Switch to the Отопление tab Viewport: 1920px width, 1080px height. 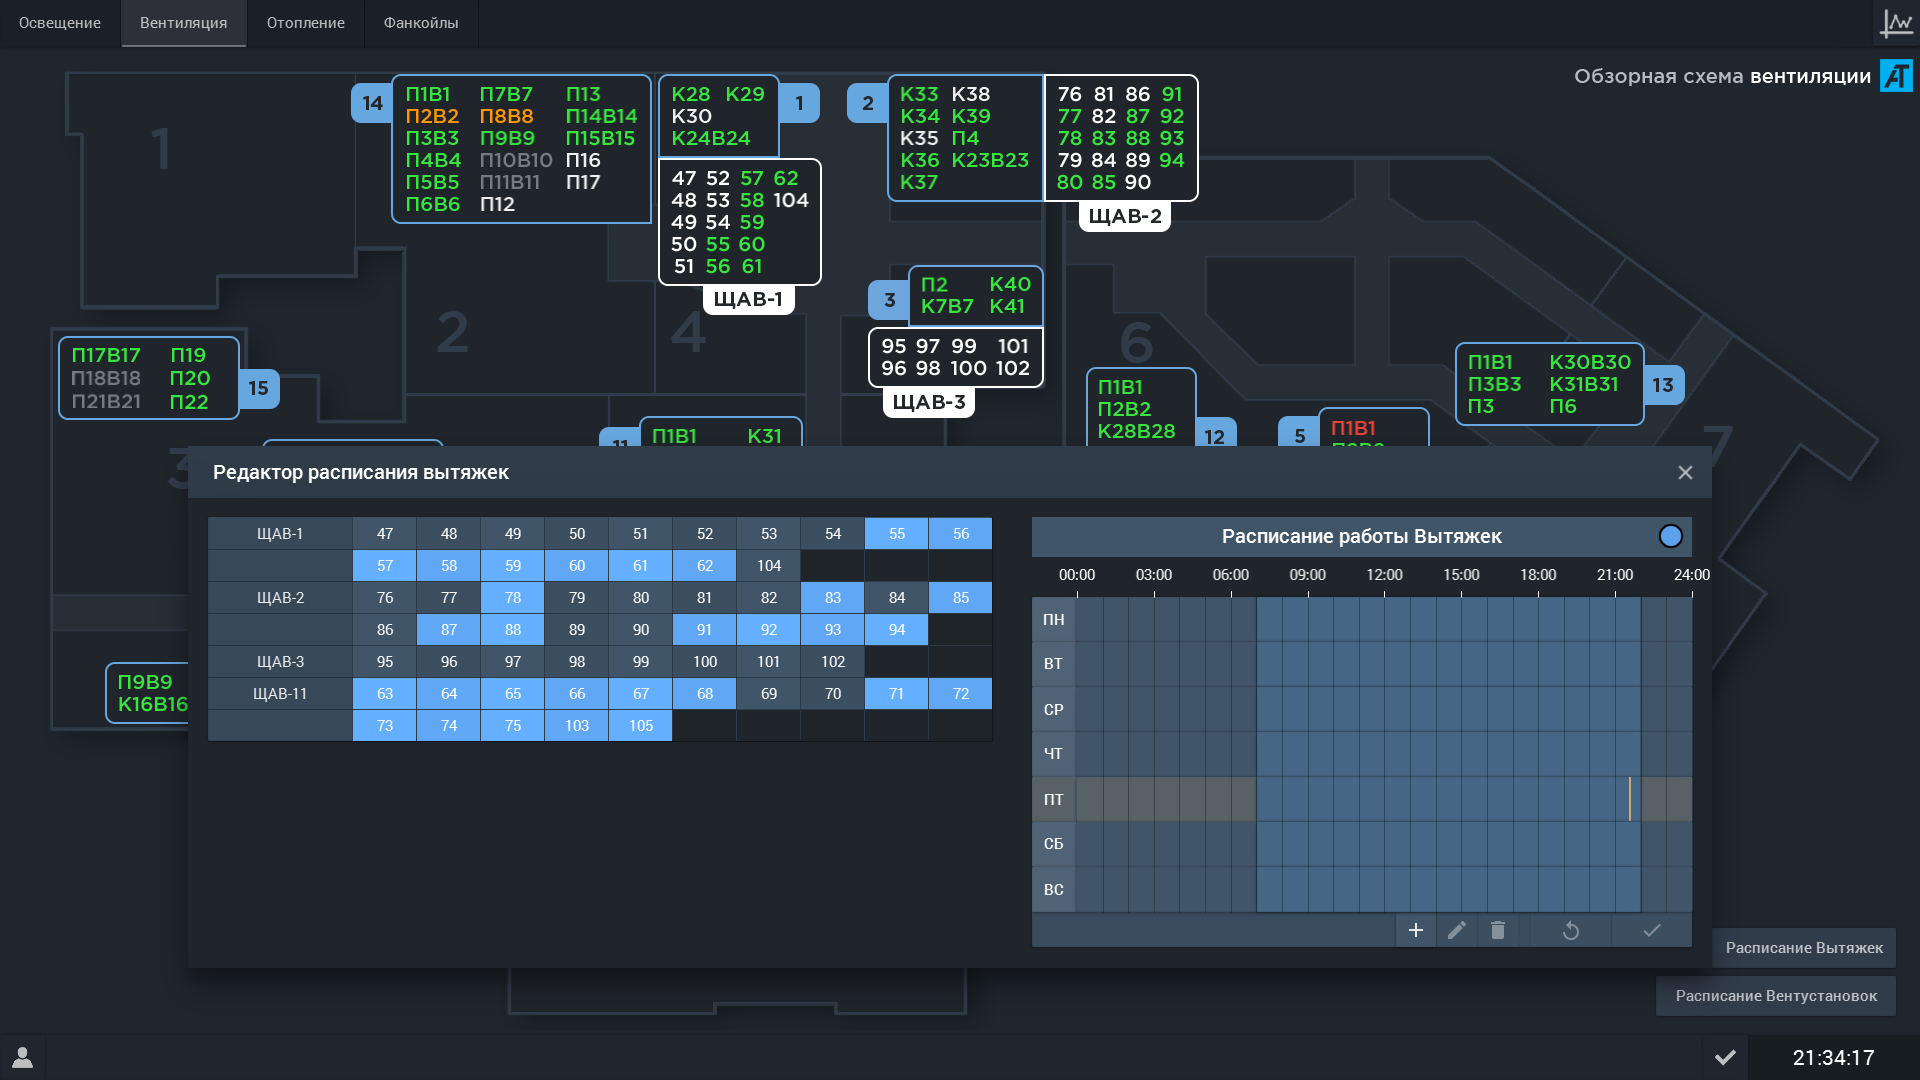point(305,23)
